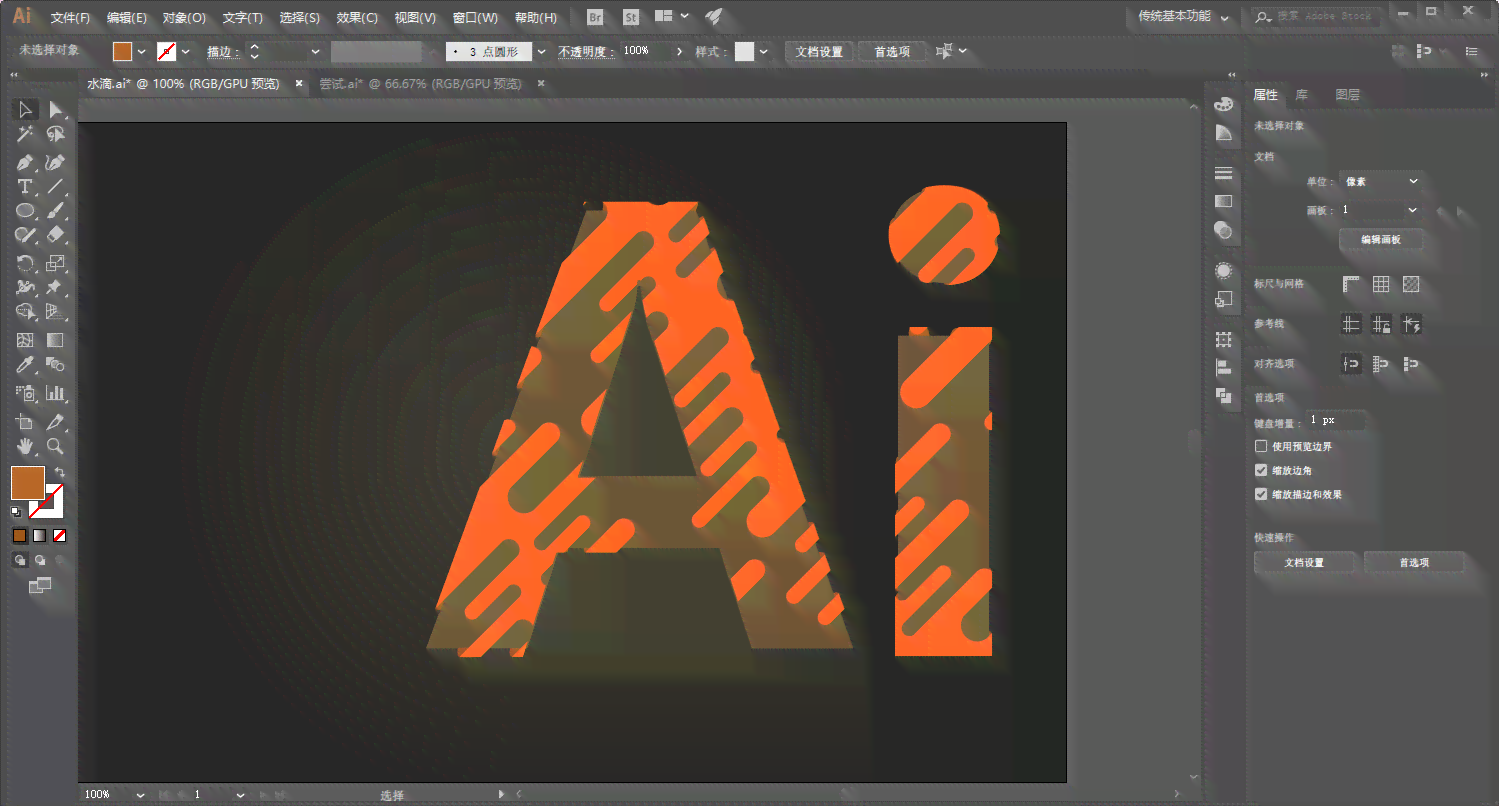
Task: Select the Type tool
Action: coord(26,187)
